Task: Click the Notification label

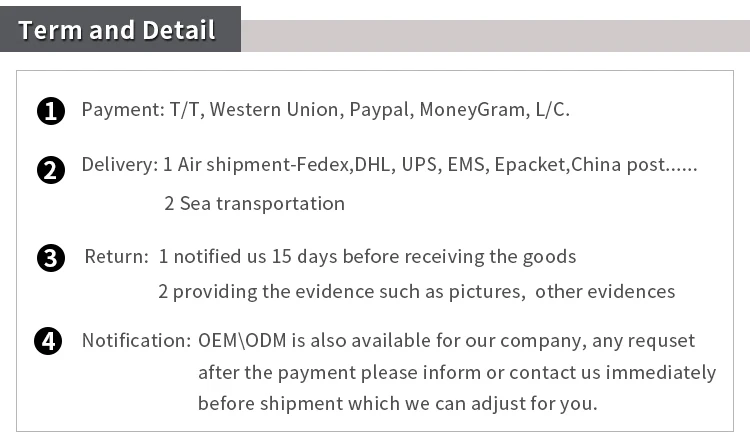Action: tap(136, 341)
